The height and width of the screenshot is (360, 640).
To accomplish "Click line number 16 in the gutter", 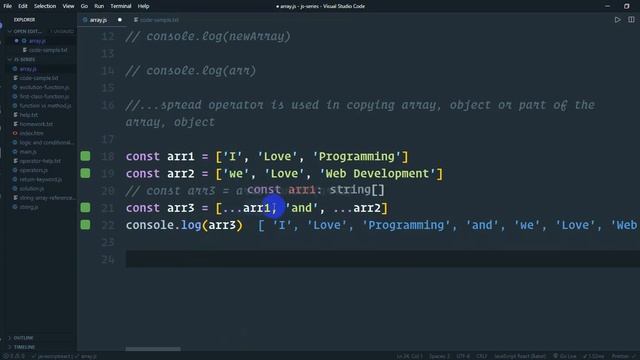I will click(108, 105).
